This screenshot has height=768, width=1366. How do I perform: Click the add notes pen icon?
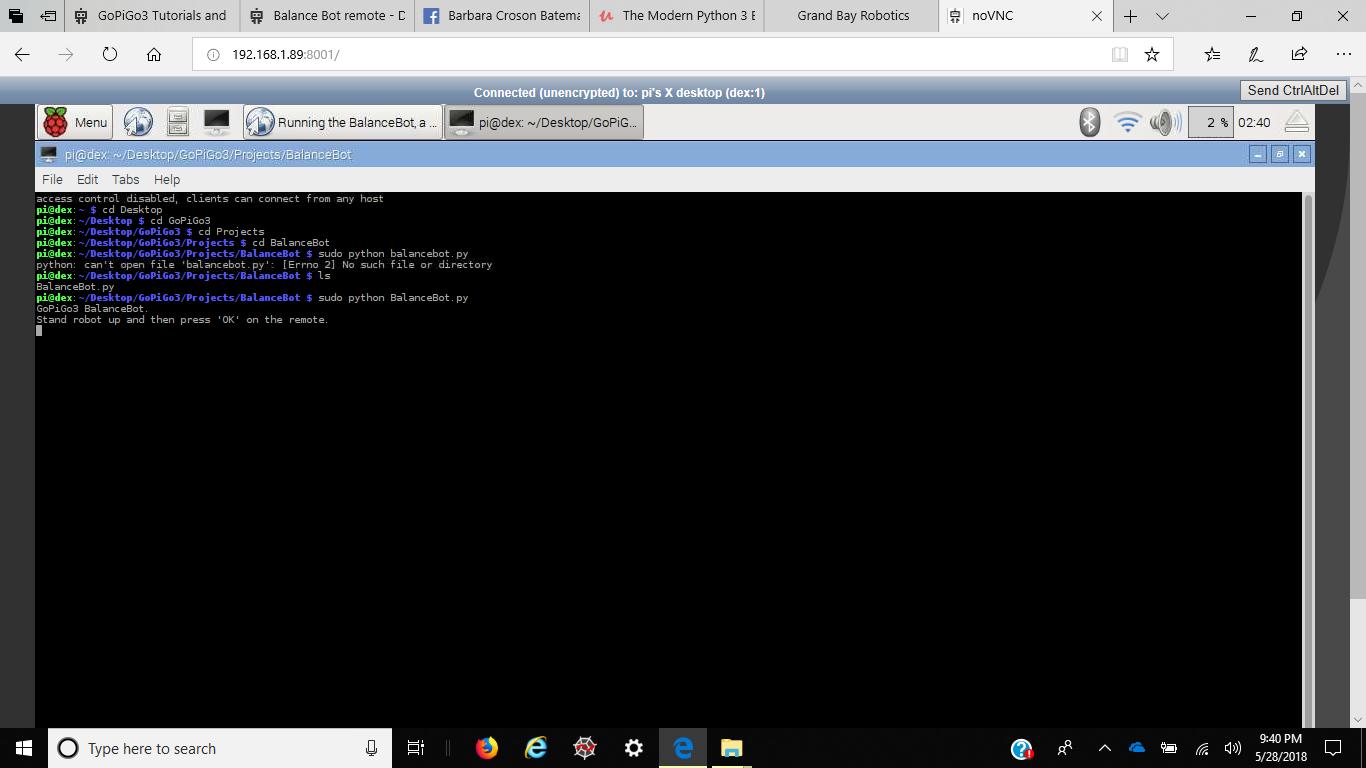(1256, 54)
